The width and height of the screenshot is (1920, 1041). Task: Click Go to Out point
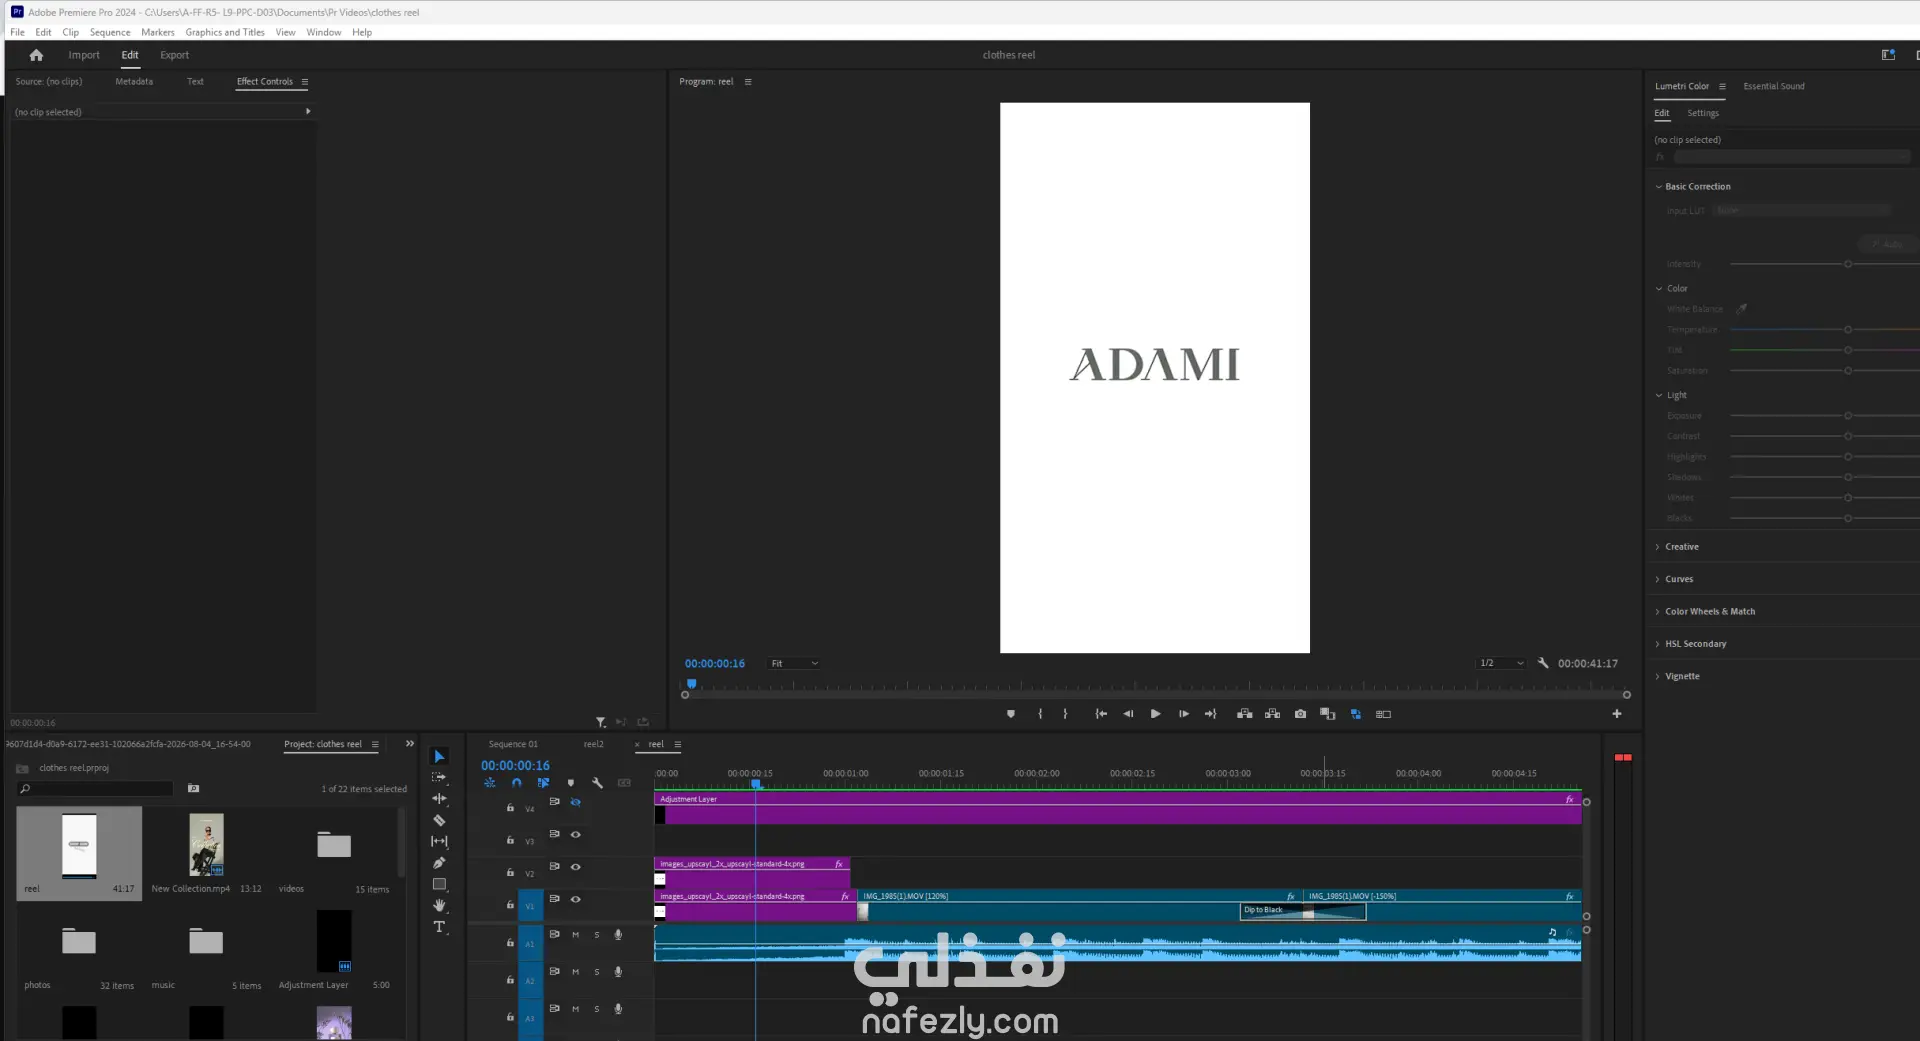click(1211, 714)
